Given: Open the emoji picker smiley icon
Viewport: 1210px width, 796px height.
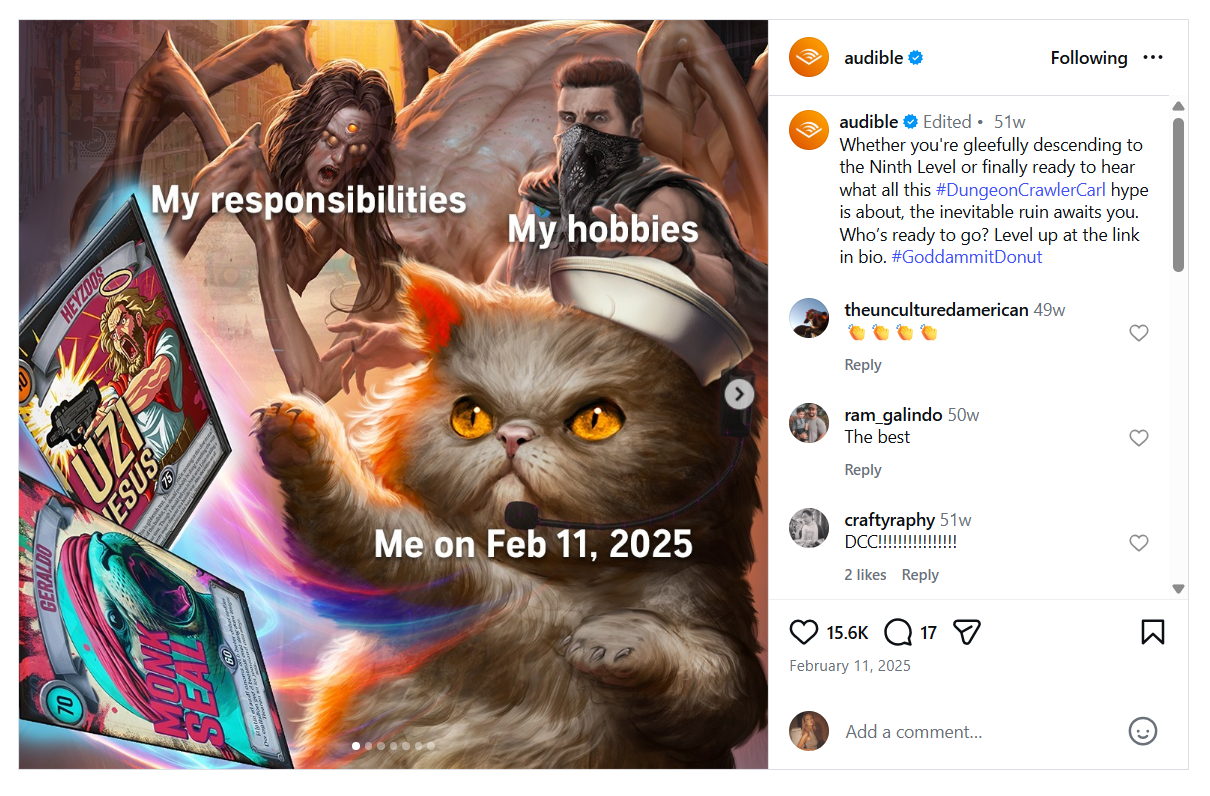Looking at the screenshot, I should [x=1142, y=731].
